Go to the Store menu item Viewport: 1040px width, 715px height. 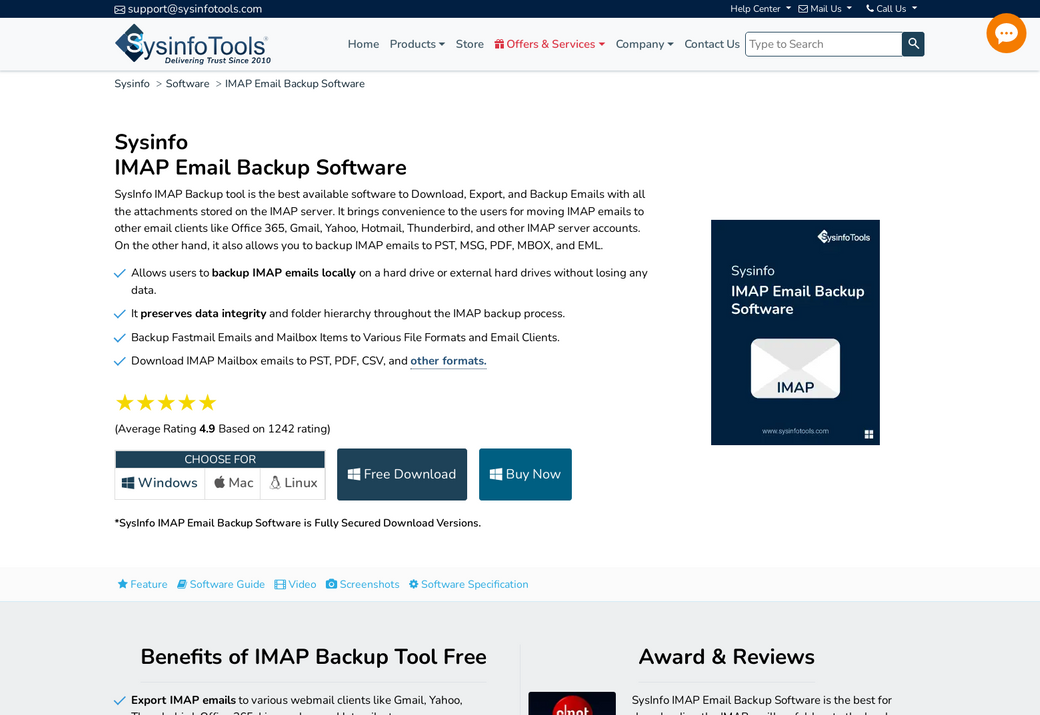[x=469, y=44]
